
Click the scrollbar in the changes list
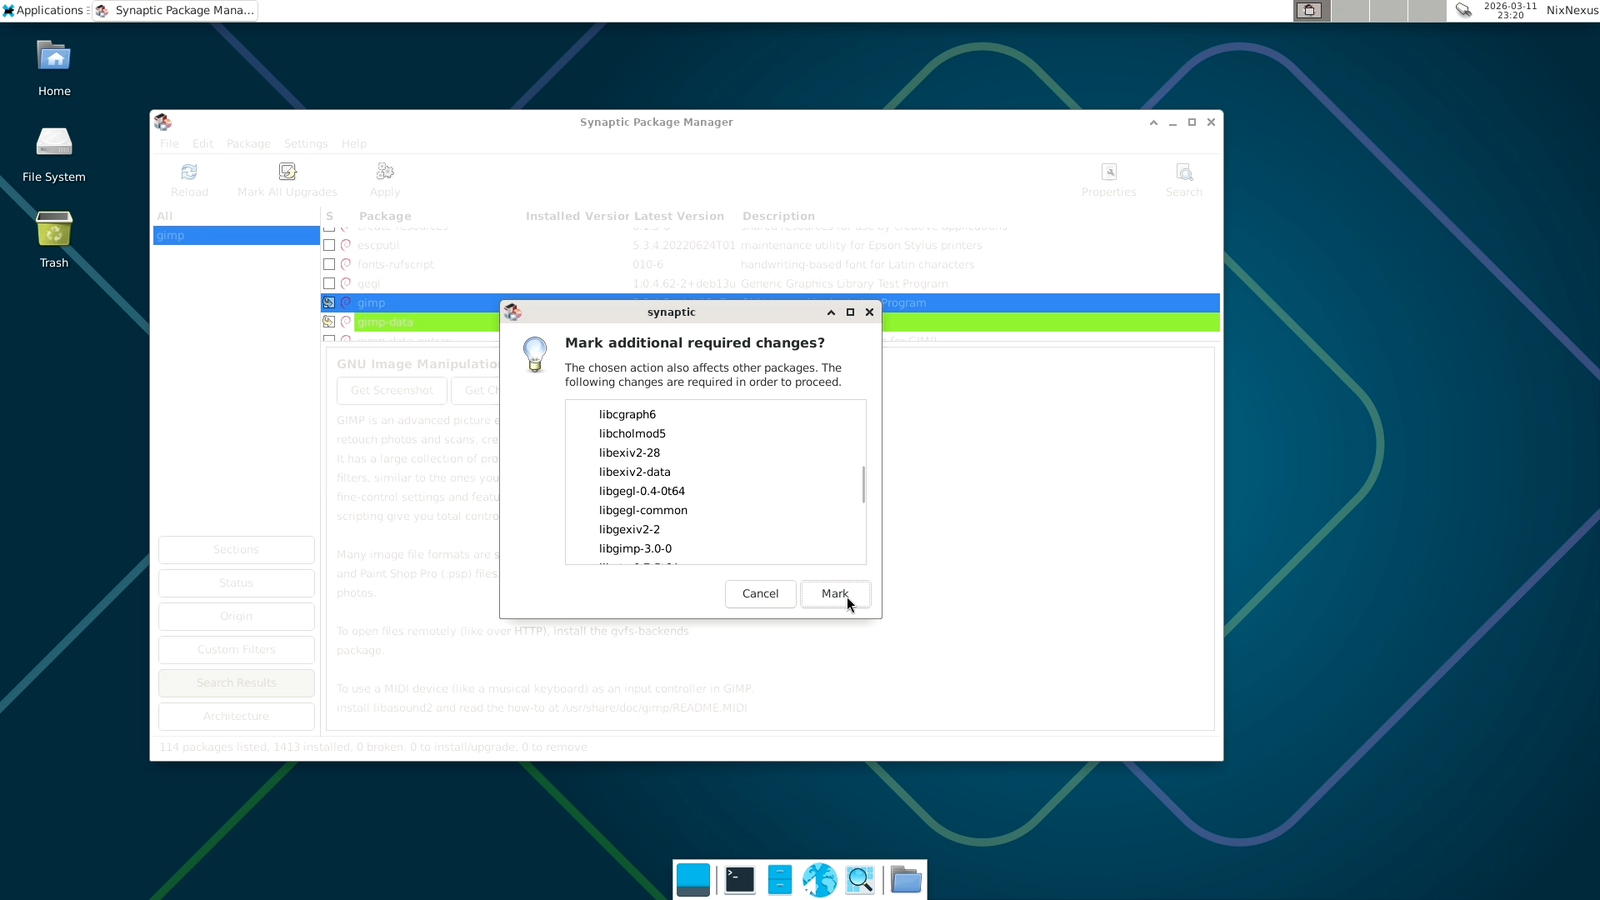point(861,483)
